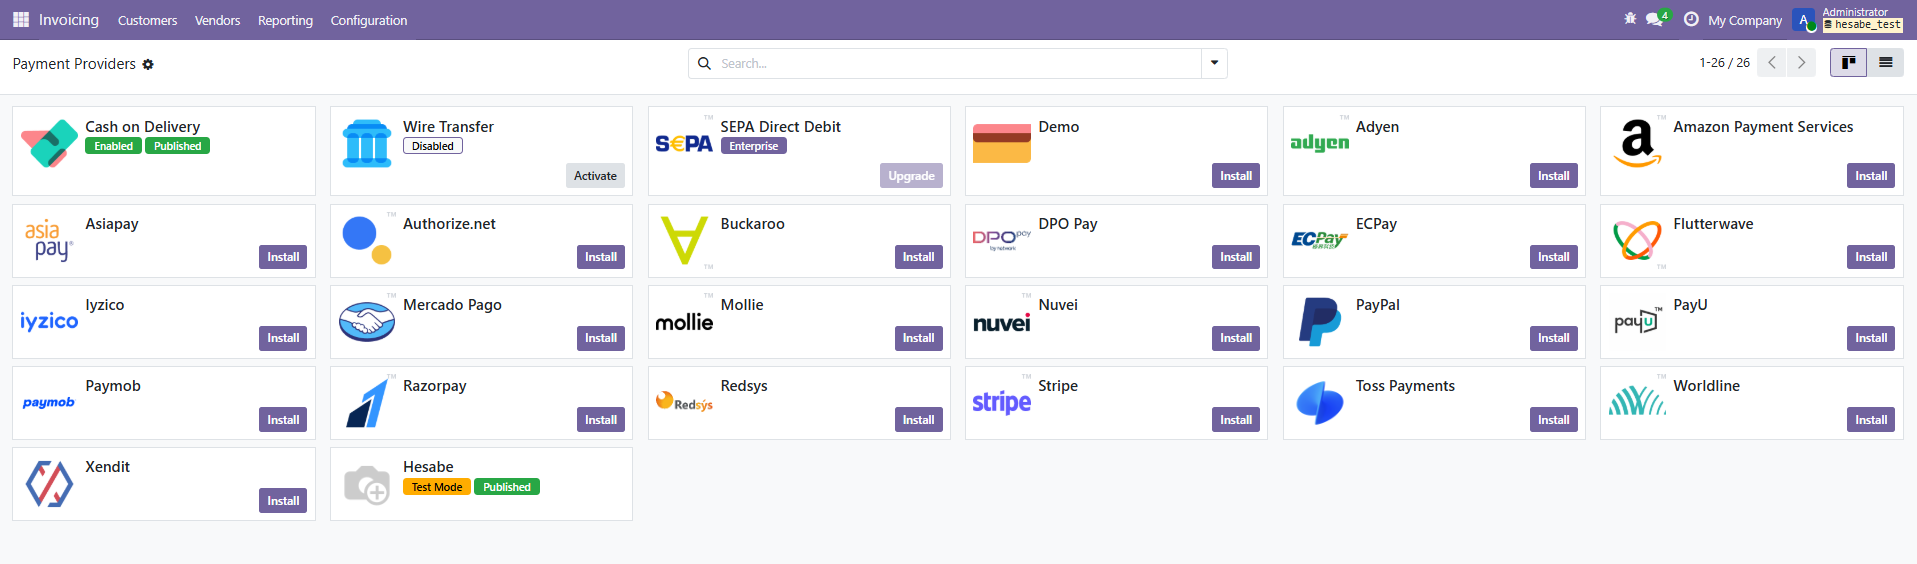Viewport: 1917px width, 564px height.
Task: Open the activities clock icon
Action: 1691,19
